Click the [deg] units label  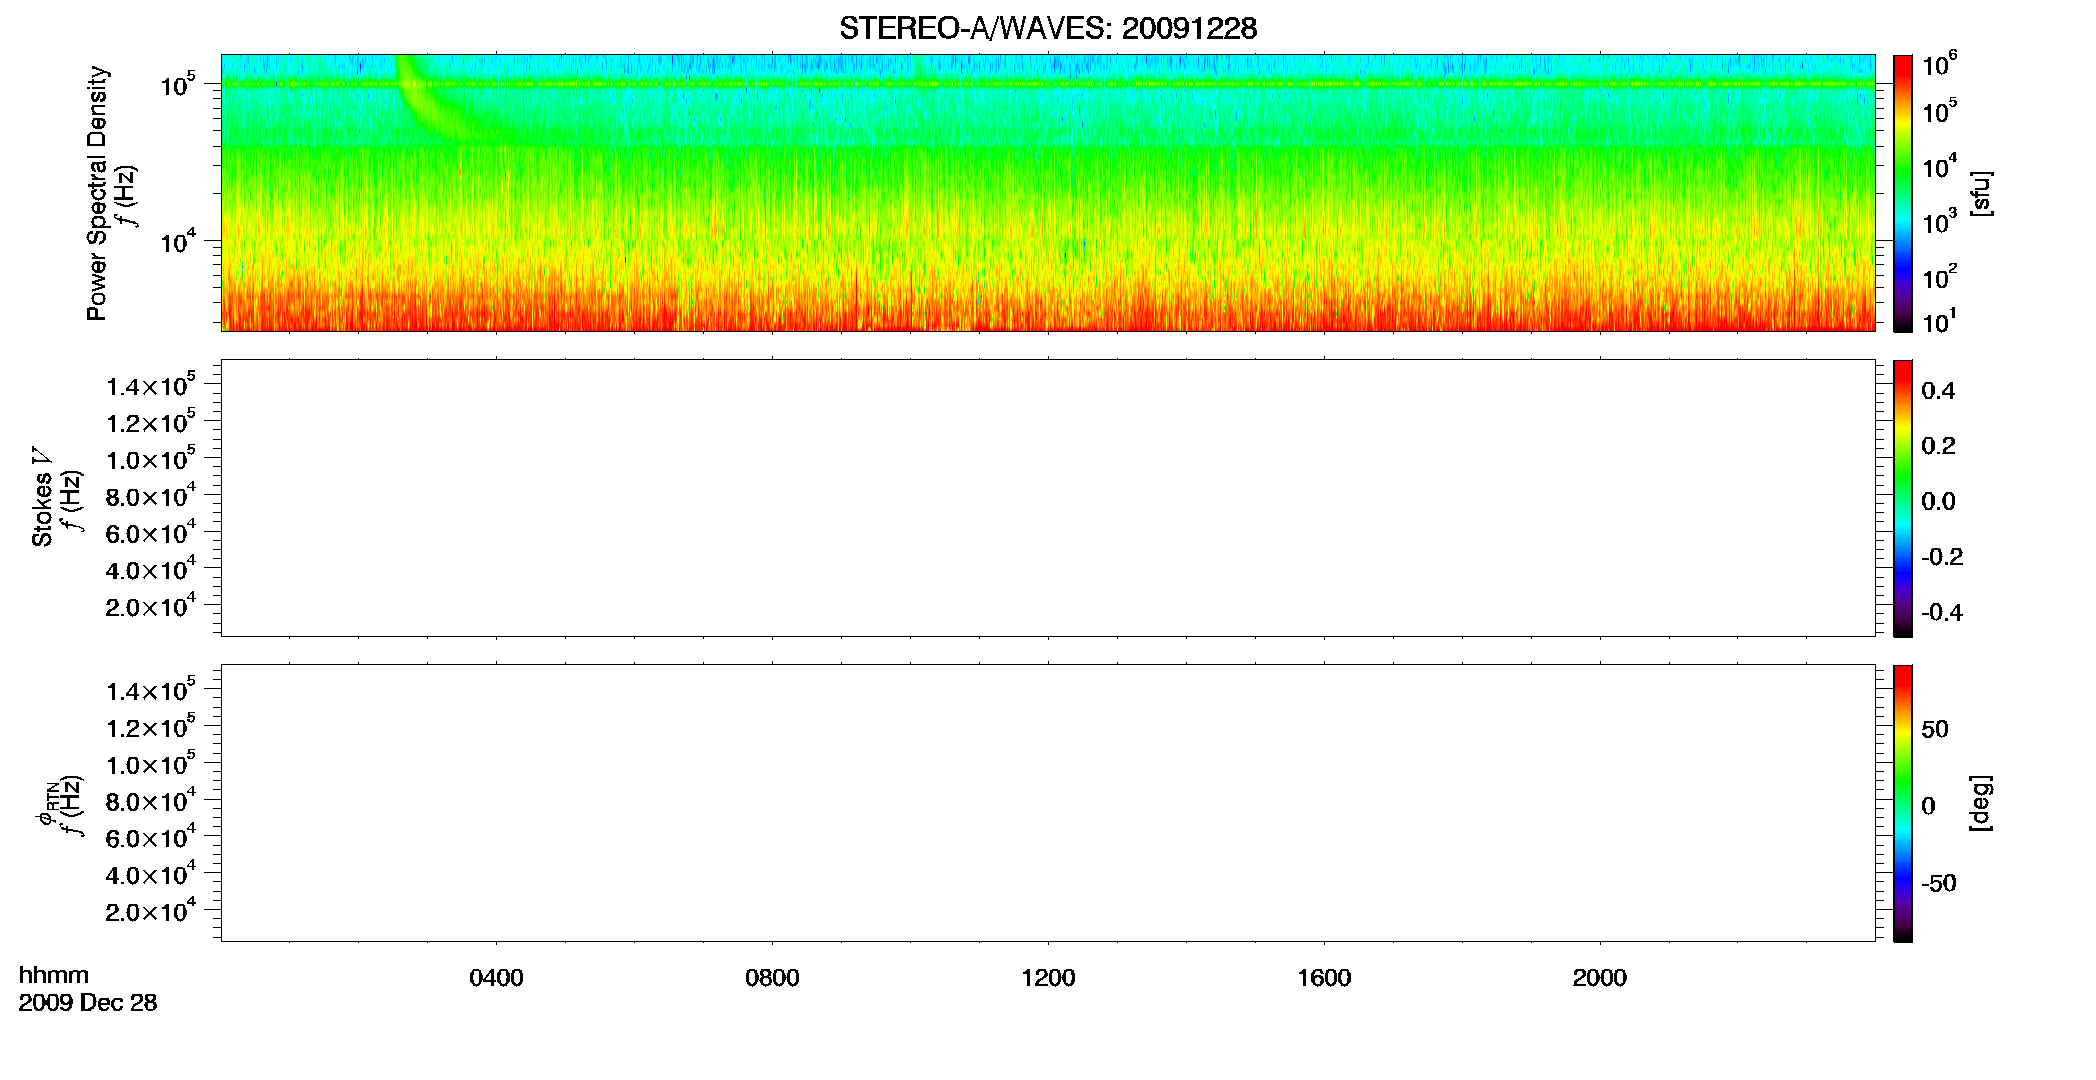click(1981, 803)
